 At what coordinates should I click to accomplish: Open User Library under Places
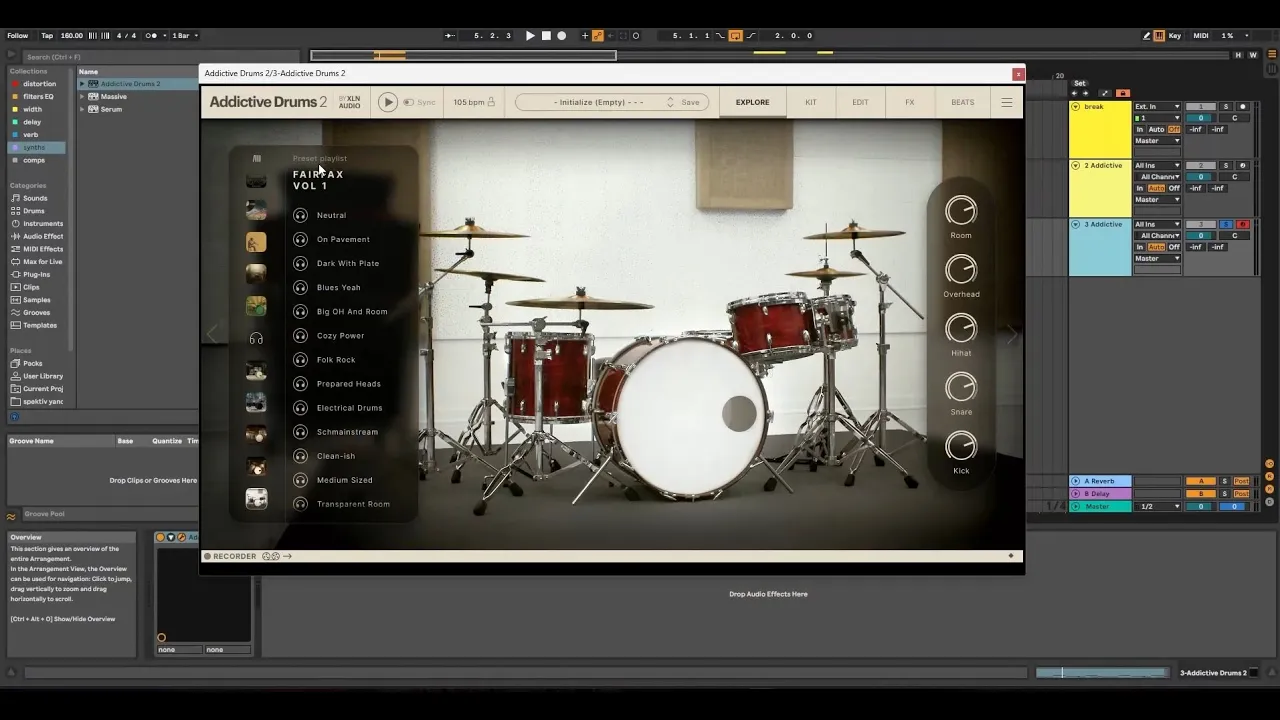click(x=43, y=376)
